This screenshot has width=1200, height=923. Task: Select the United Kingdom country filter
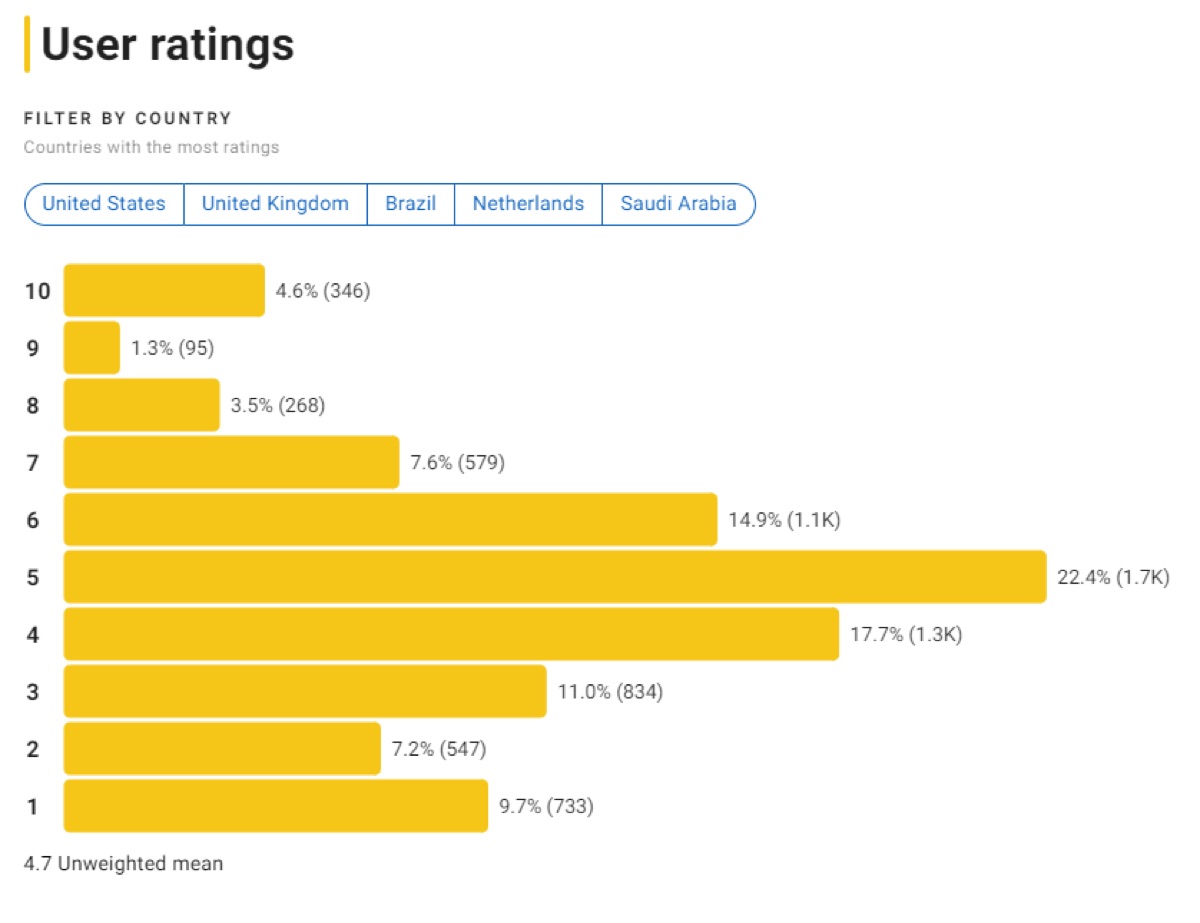[275, 204]
